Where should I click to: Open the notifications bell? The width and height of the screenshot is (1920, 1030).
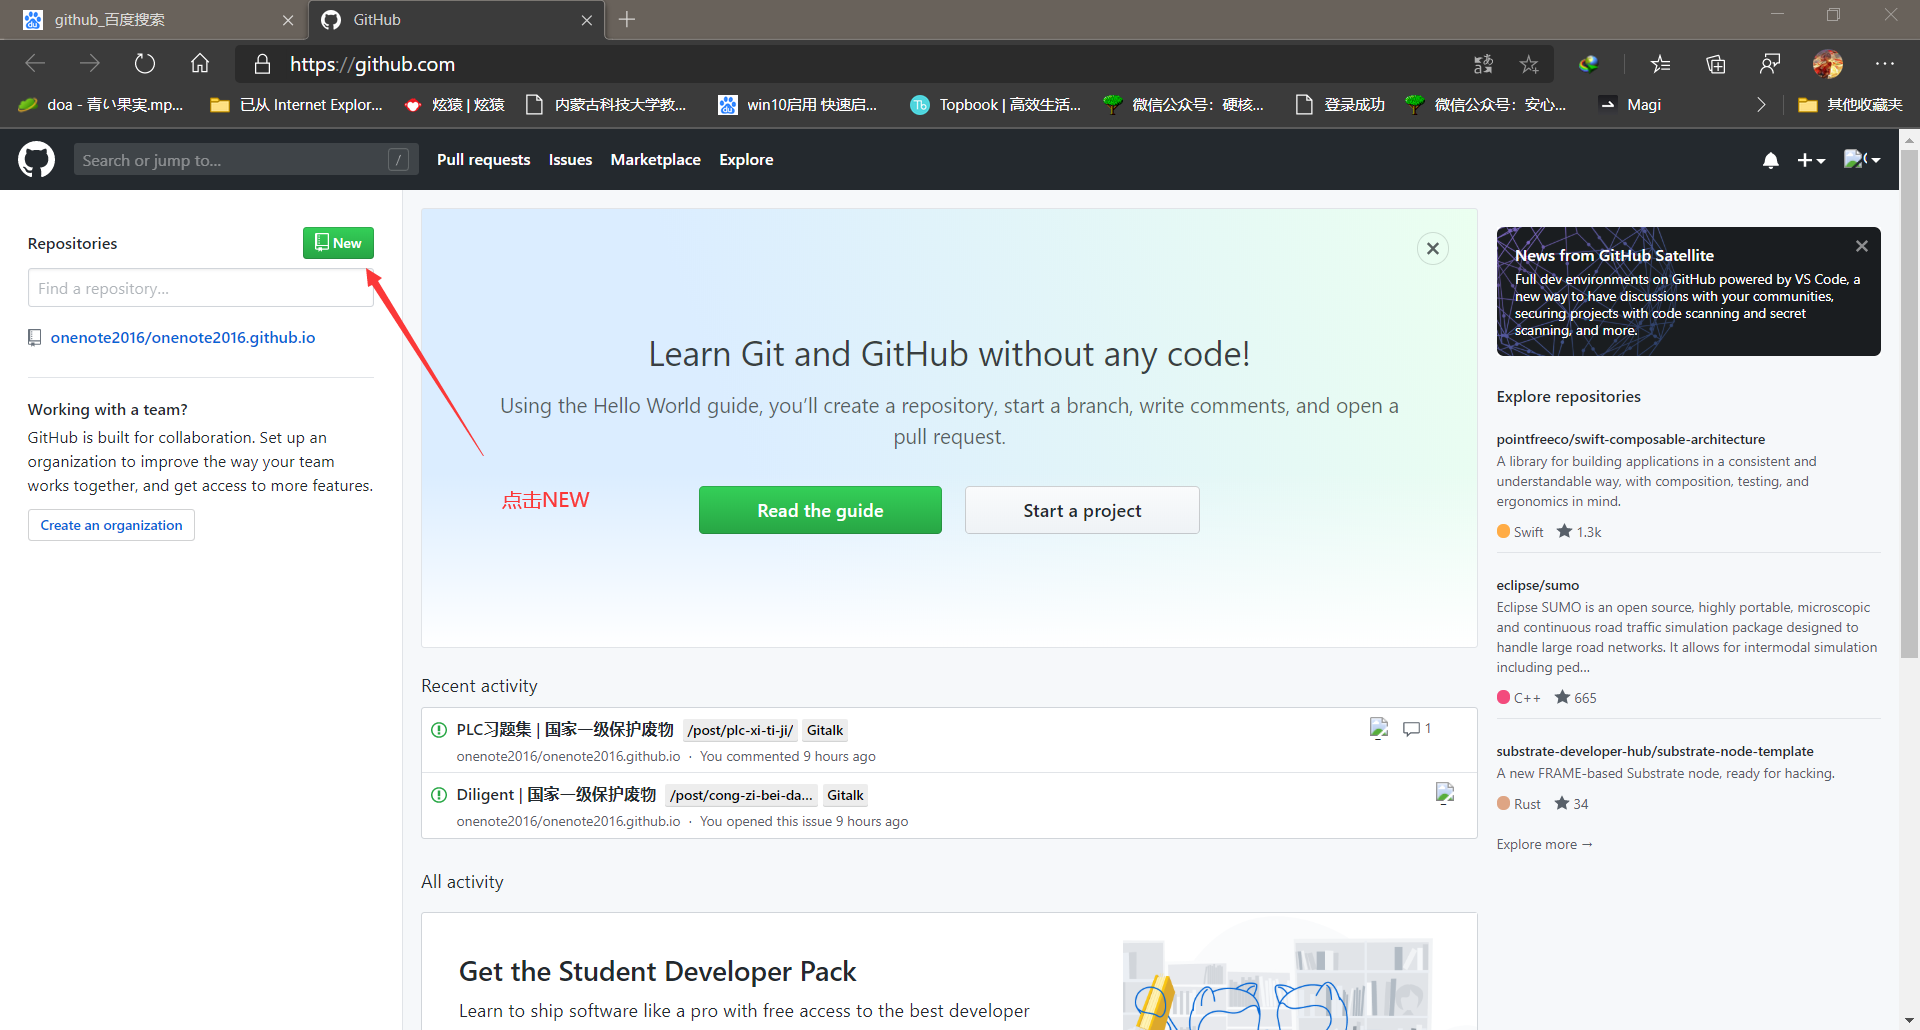1770,160
